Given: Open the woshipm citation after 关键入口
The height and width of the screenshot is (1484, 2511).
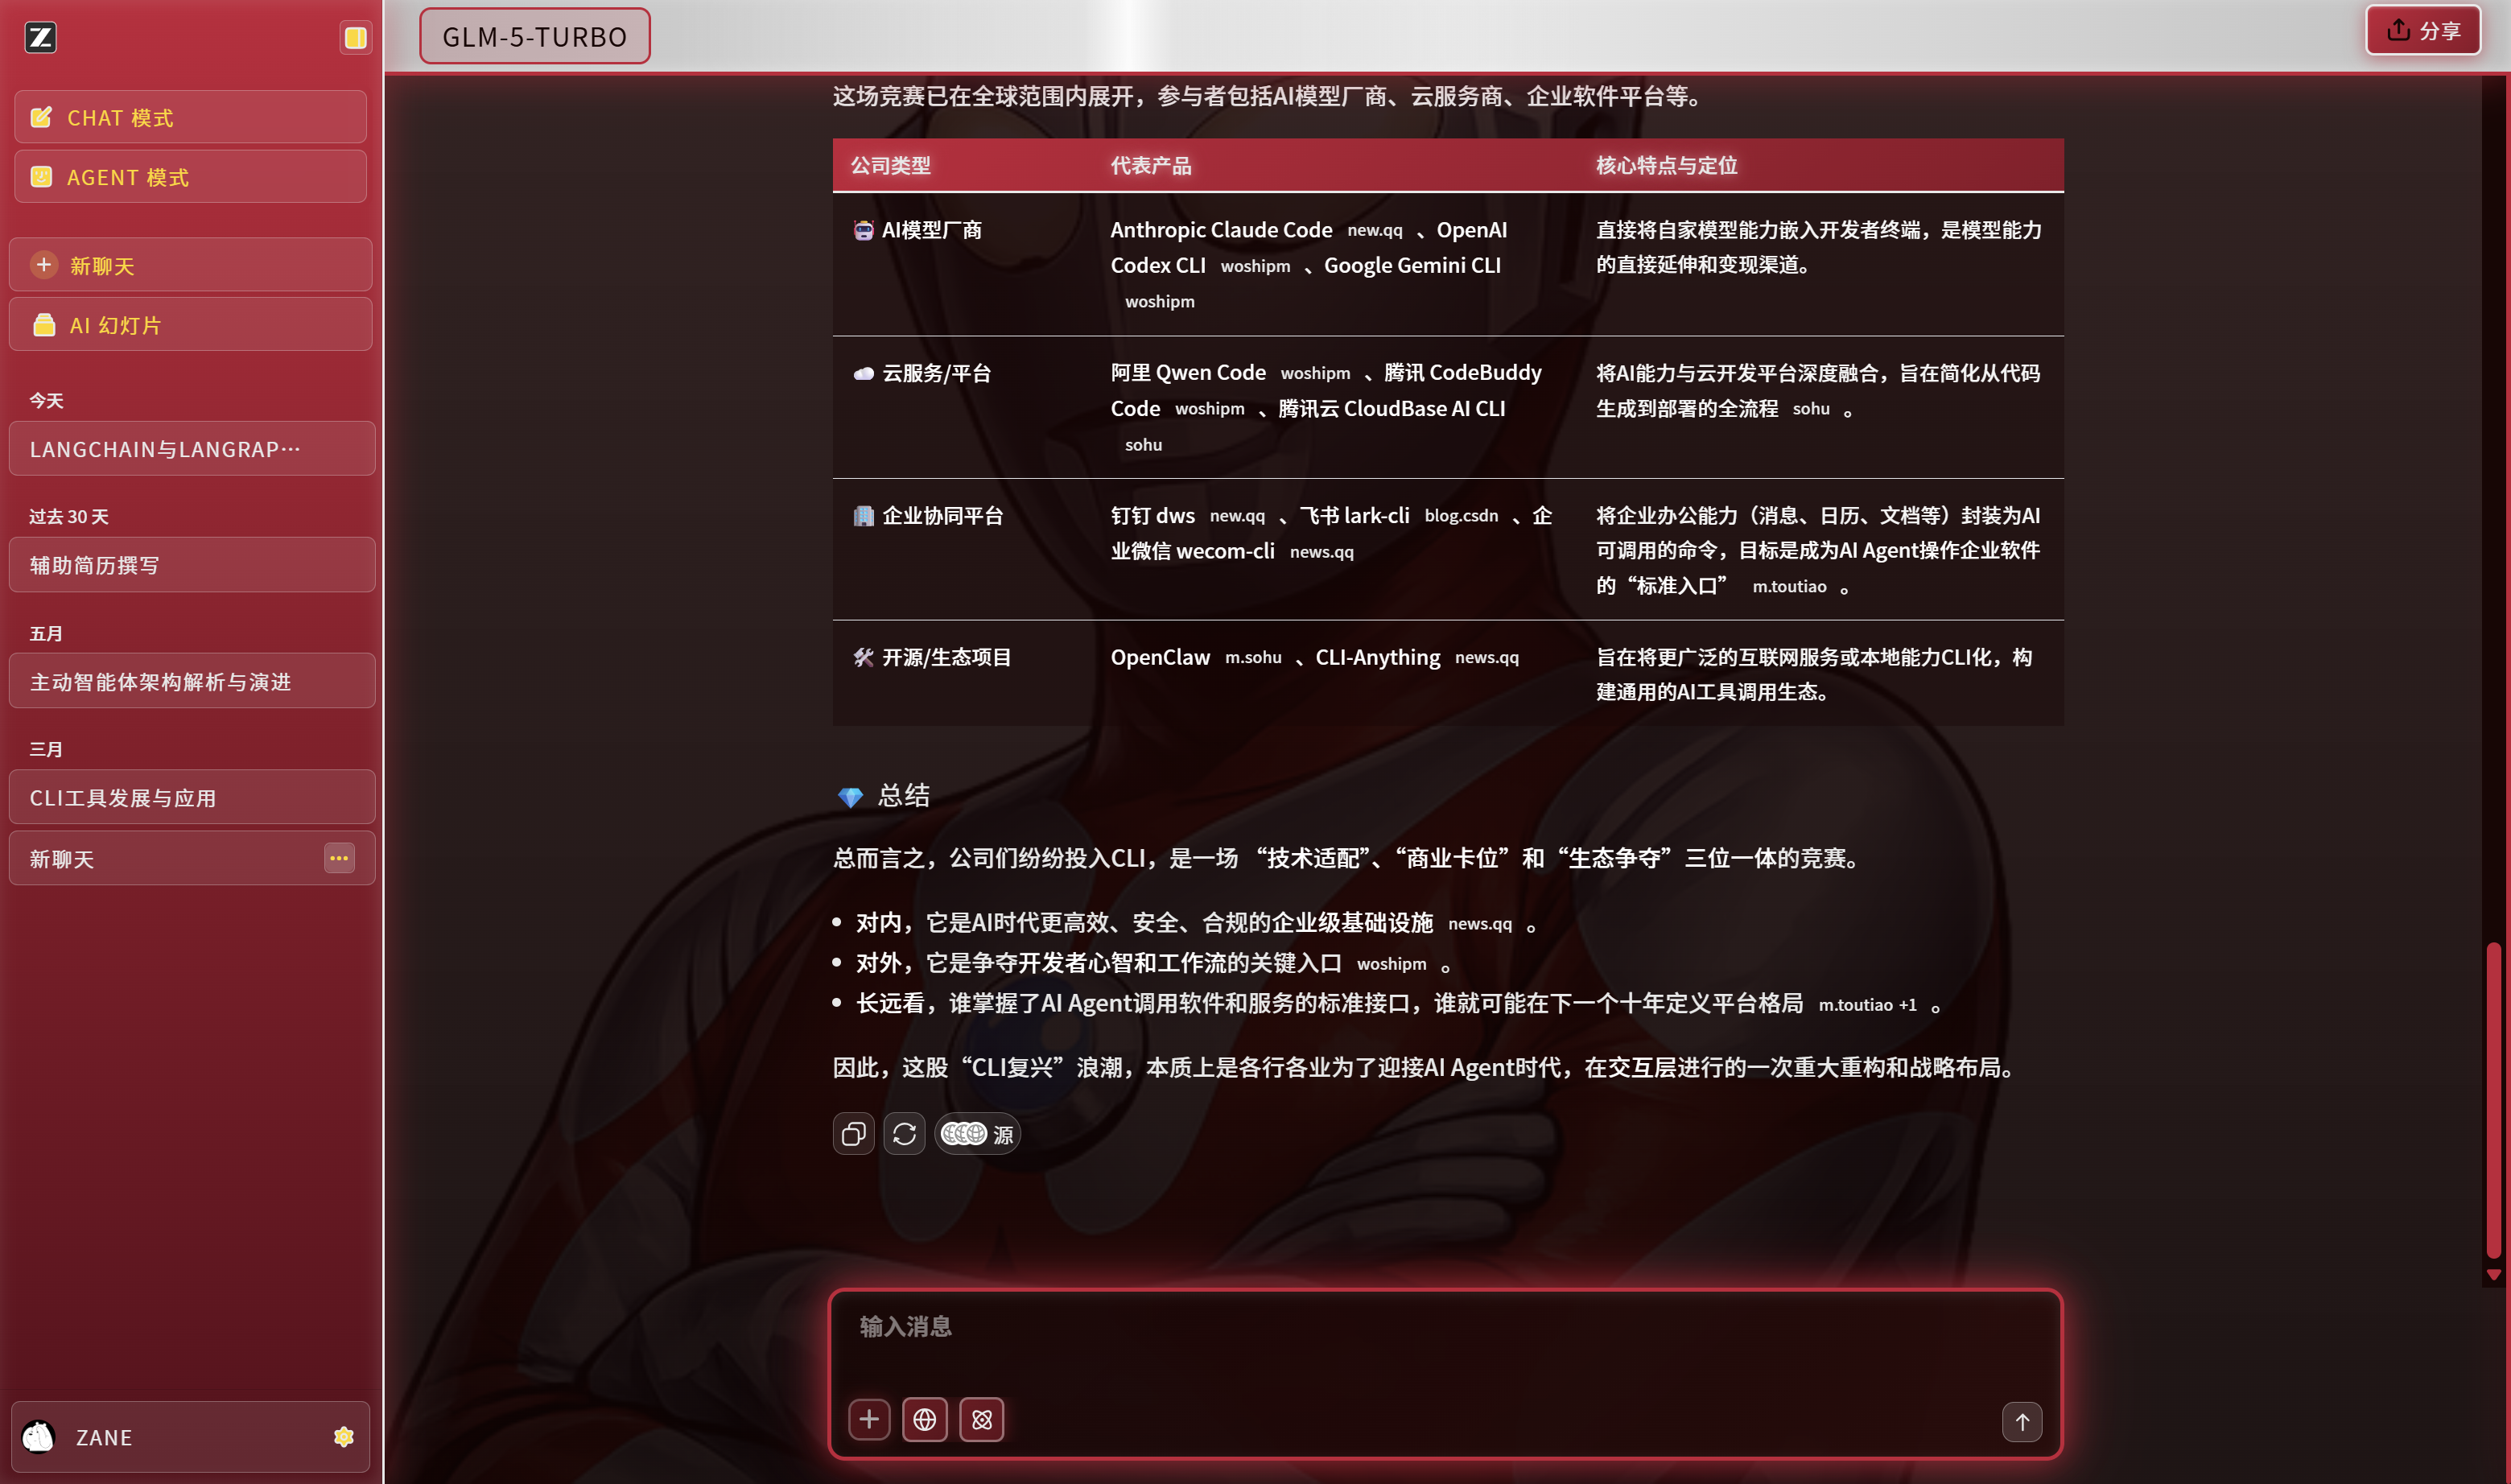Looking at the screenshot, I should pos(1391,964).
